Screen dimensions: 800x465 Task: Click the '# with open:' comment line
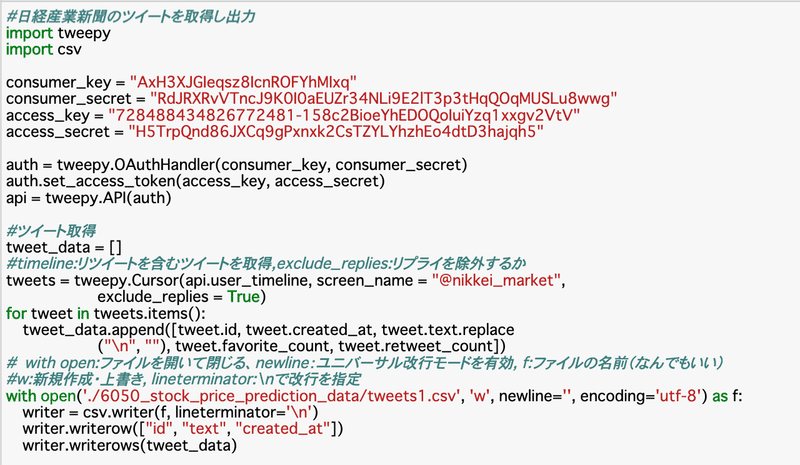coord(365,363)
